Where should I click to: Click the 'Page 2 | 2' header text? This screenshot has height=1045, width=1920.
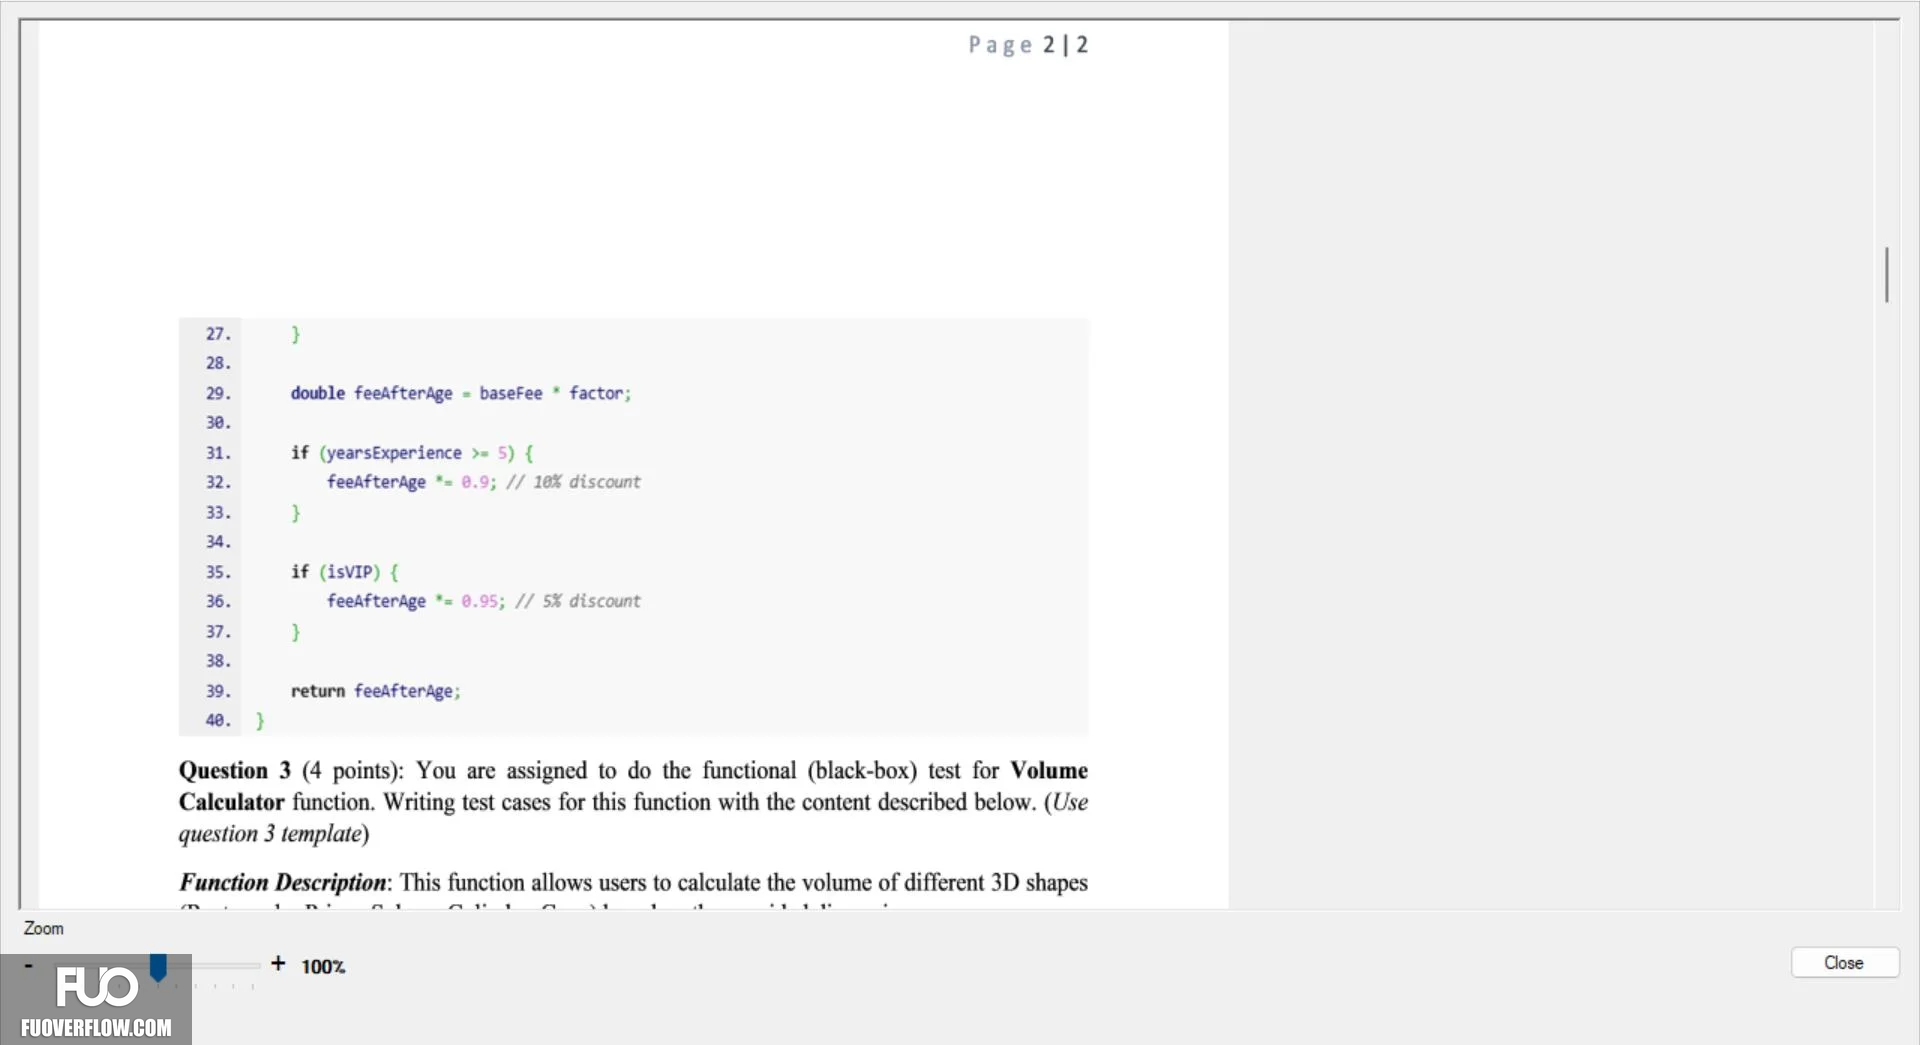(1028, 45)
